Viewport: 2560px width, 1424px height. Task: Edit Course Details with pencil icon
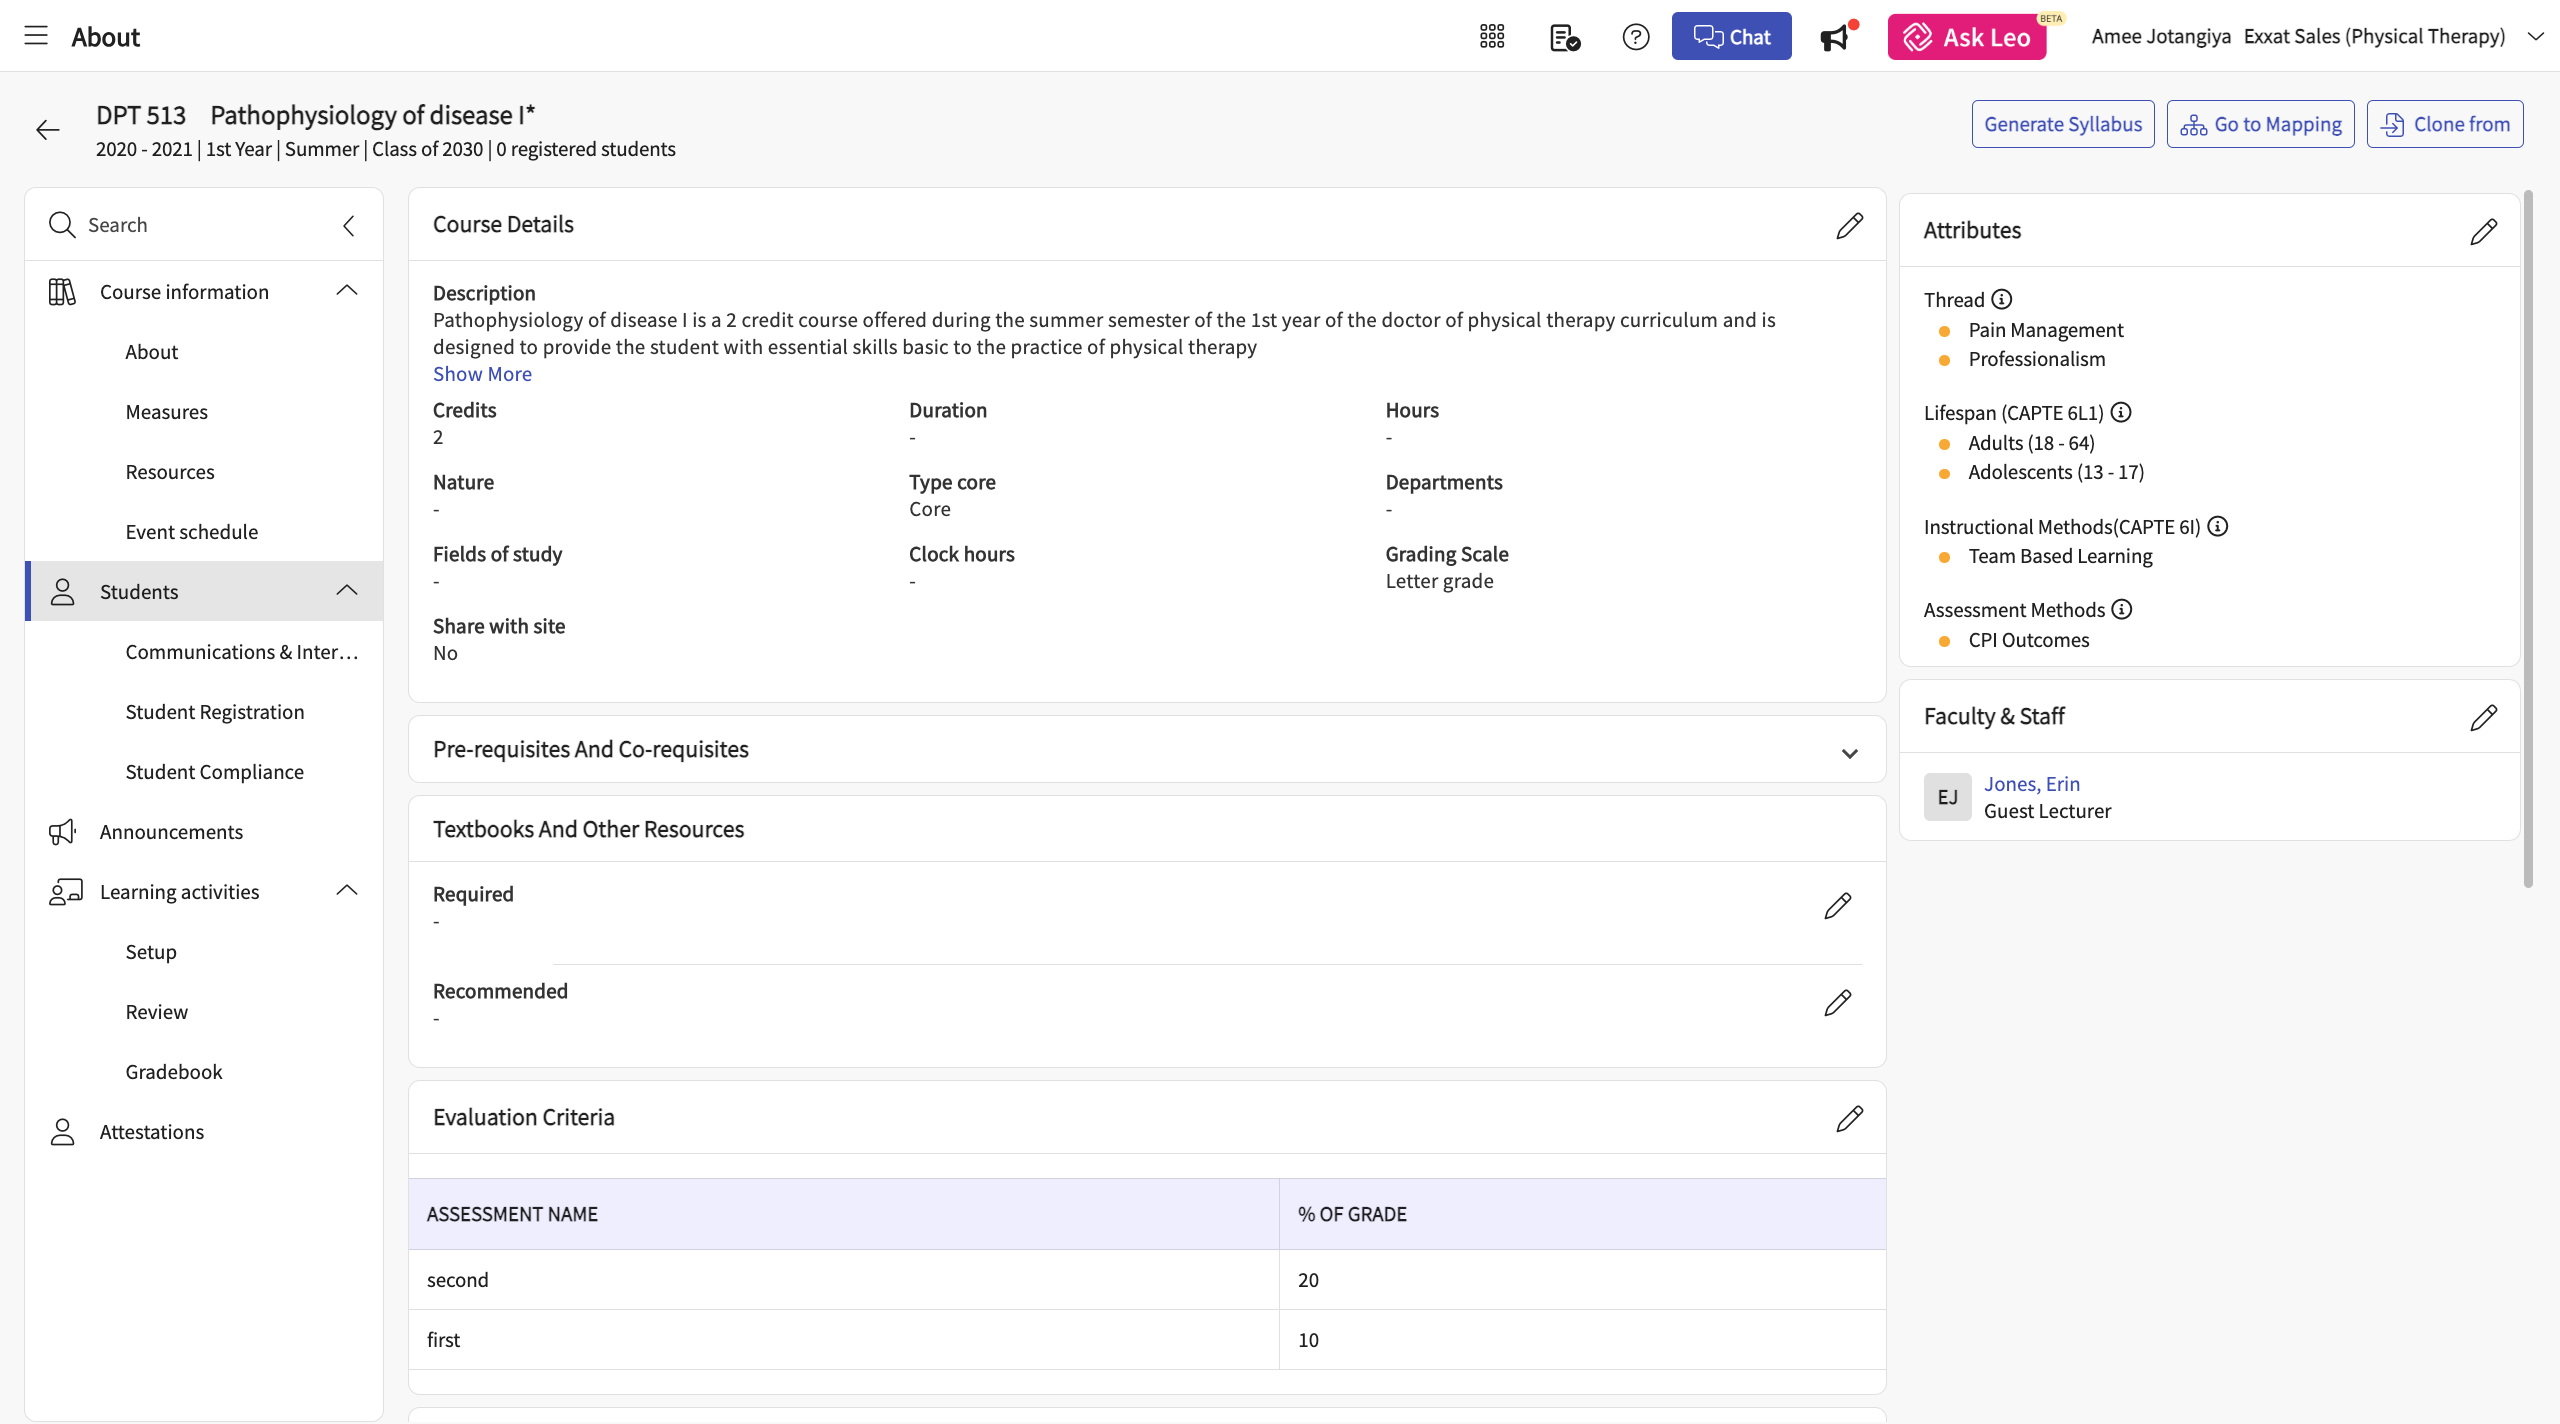(1849, 225)
